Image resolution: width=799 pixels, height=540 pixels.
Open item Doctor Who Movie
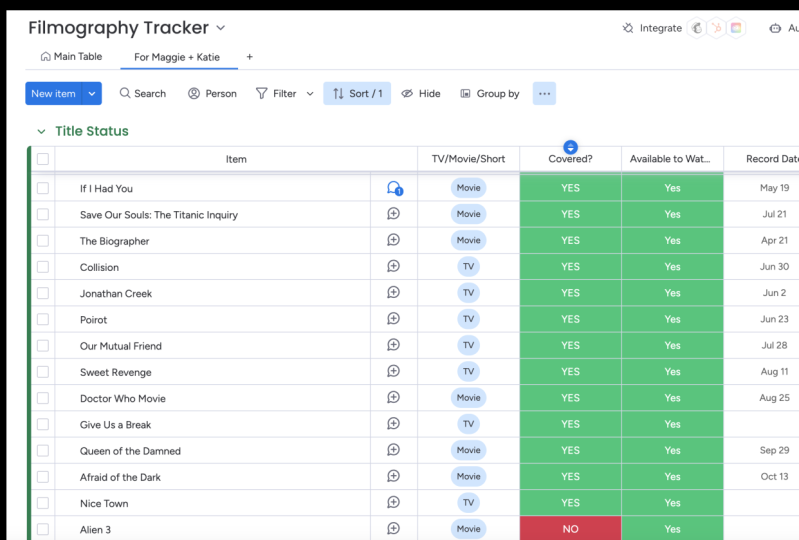click(x=123, y=398)
